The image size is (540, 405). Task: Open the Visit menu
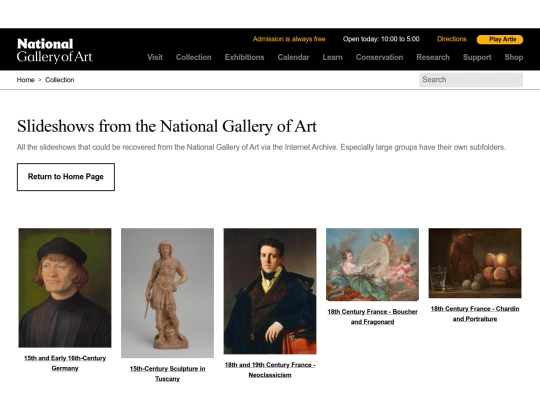tap(155, 57)
